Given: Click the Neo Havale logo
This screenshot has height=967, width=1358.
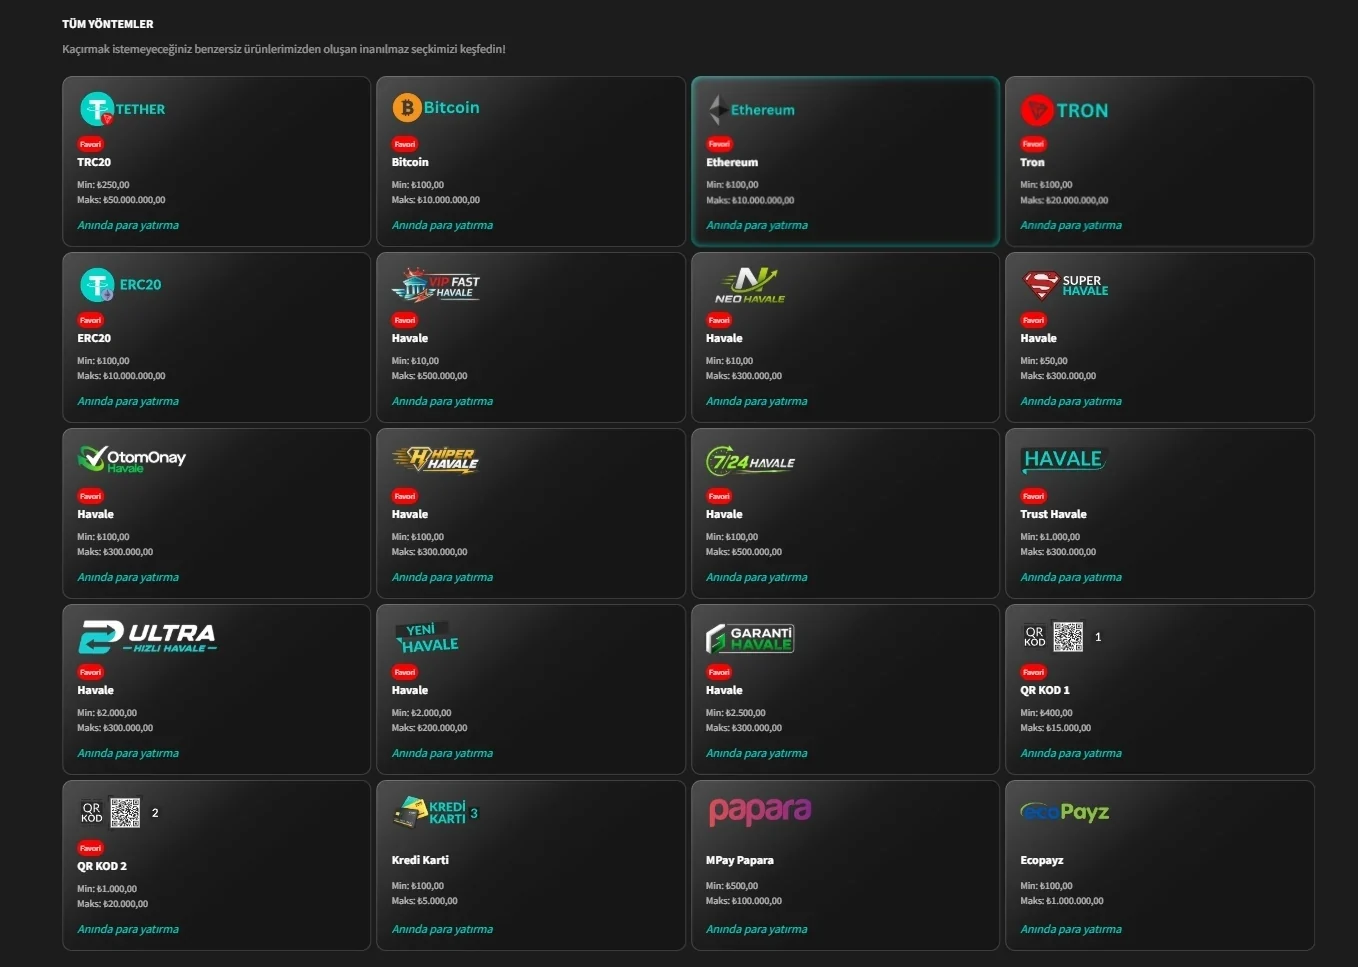Looking at the screenshot, I should tap(750, 285).
